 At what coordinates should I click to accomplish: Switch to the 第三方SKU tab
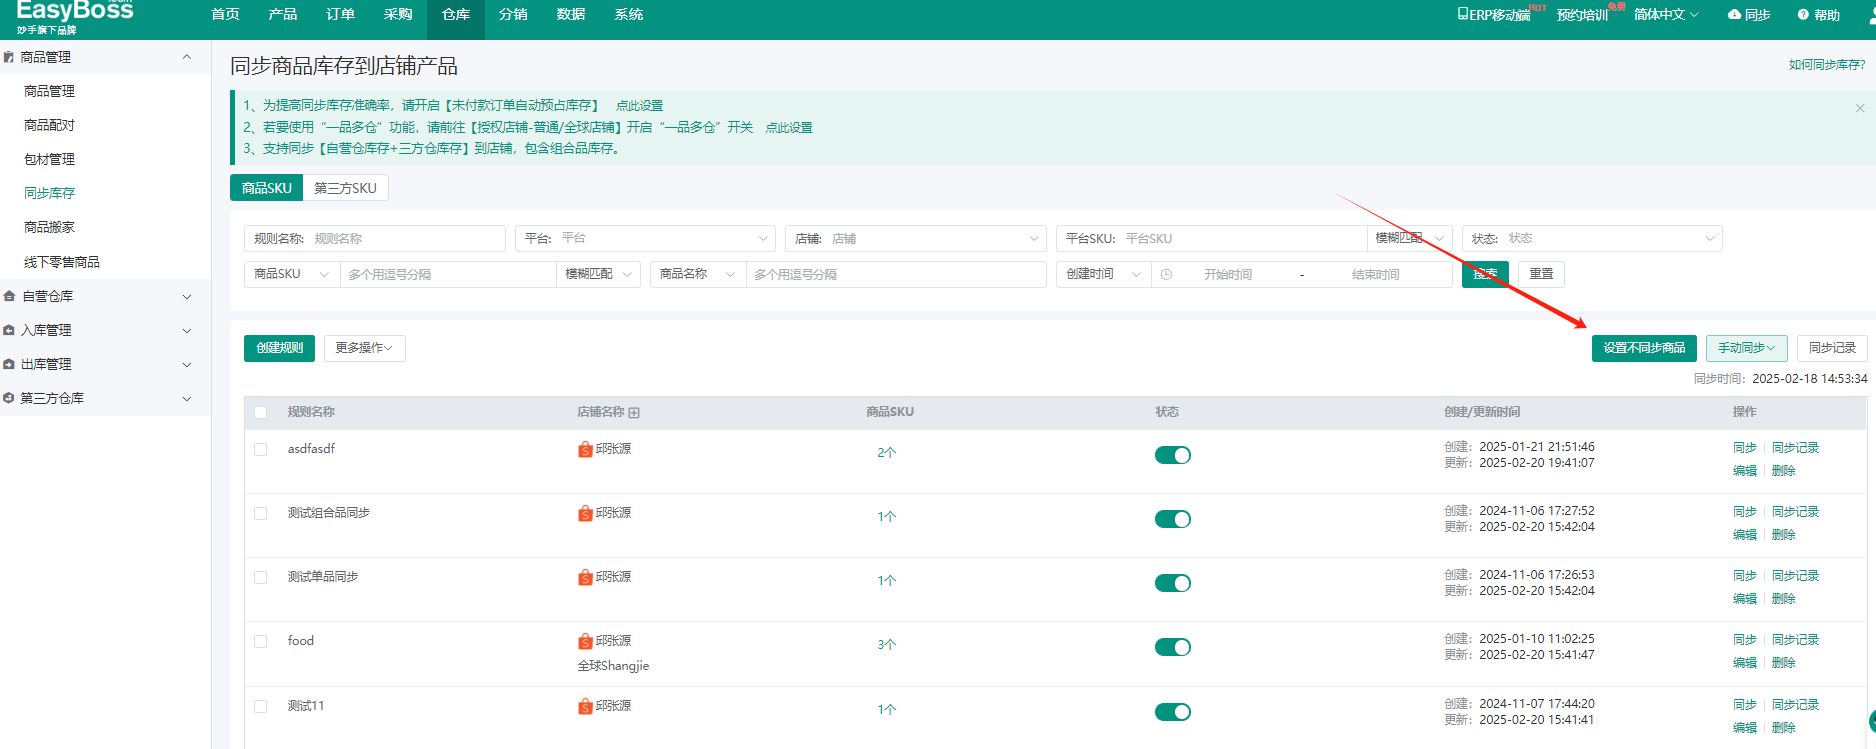[x=345, y=188]
